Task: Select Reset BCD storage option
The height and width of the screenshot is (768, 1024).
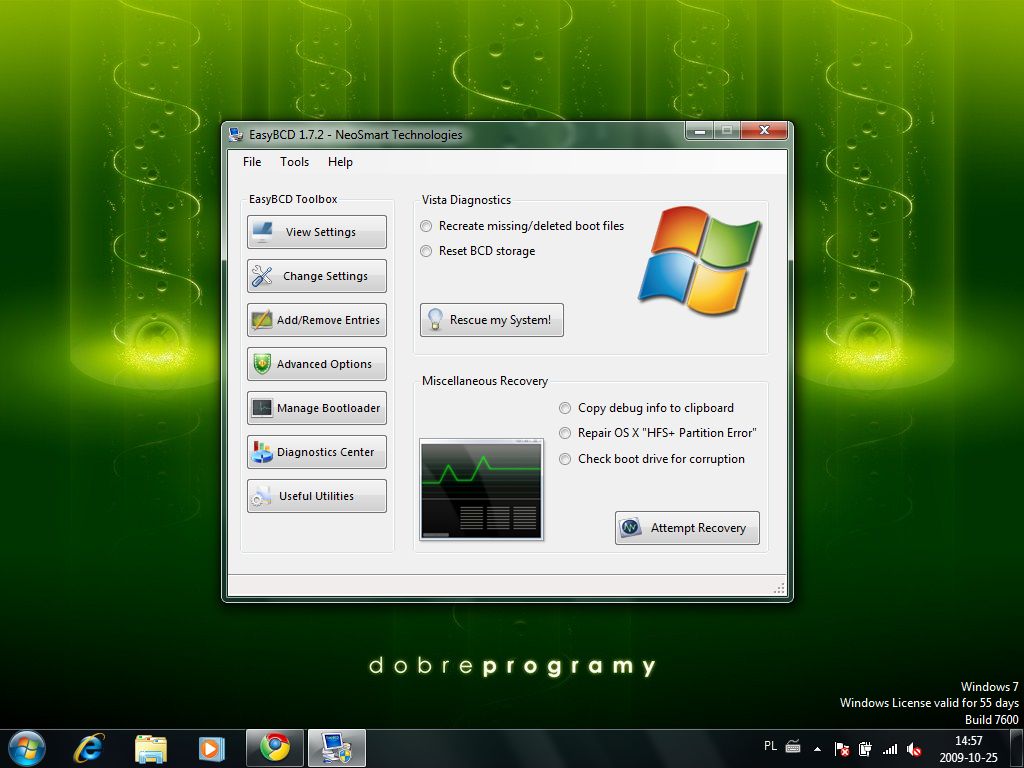Action: coord(427,251)
